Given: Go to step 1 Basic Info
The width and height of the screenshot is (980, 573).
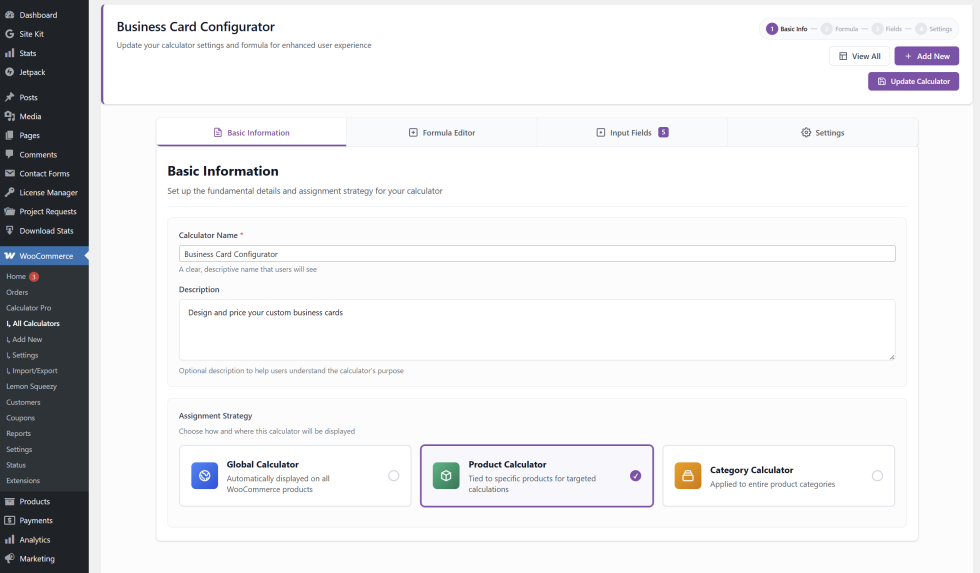Looking at the screenshot, I should (x=787, y=29).
